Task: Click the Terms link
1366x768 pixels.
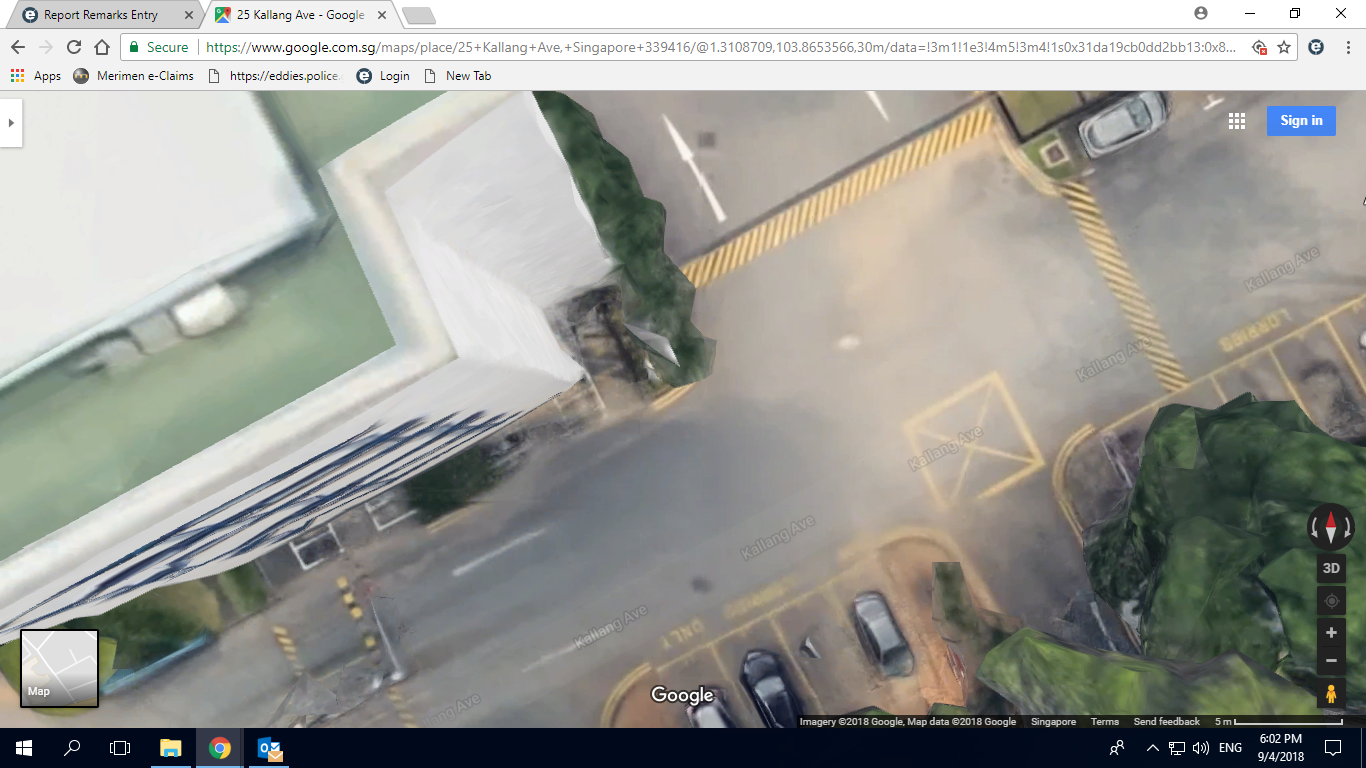Action: 1104,722
